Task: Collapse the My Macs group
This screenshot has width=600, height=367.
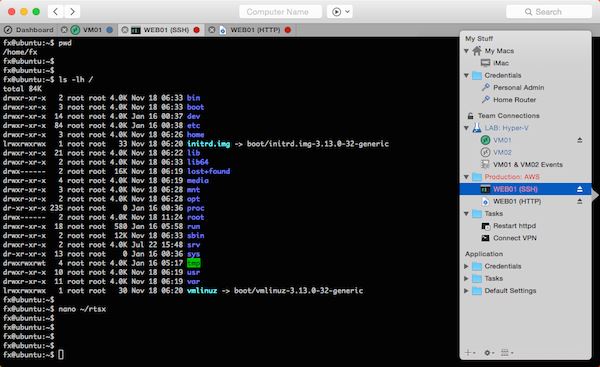Action: (466, 51)
